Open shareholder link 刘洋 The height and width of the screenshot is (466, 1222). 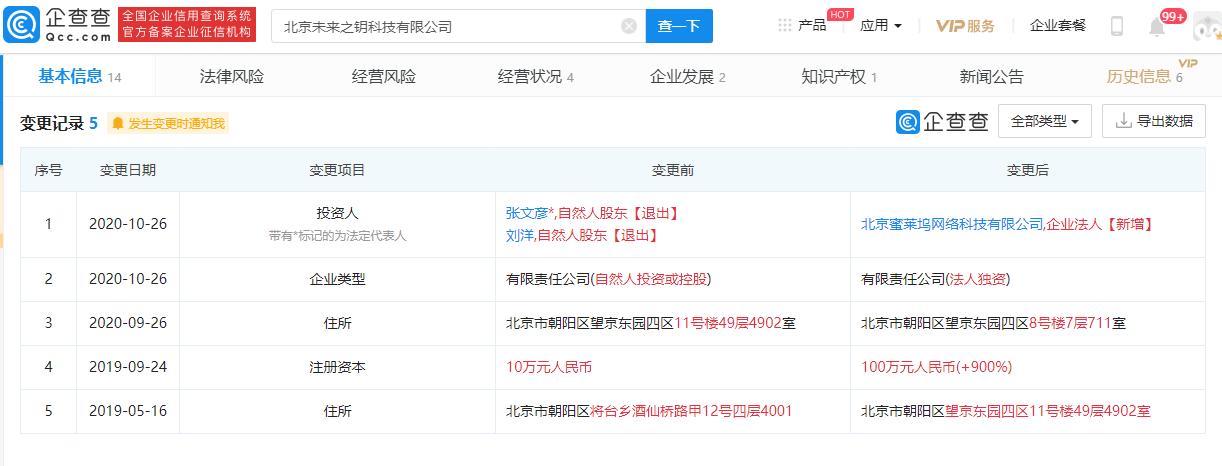point(519,235)
